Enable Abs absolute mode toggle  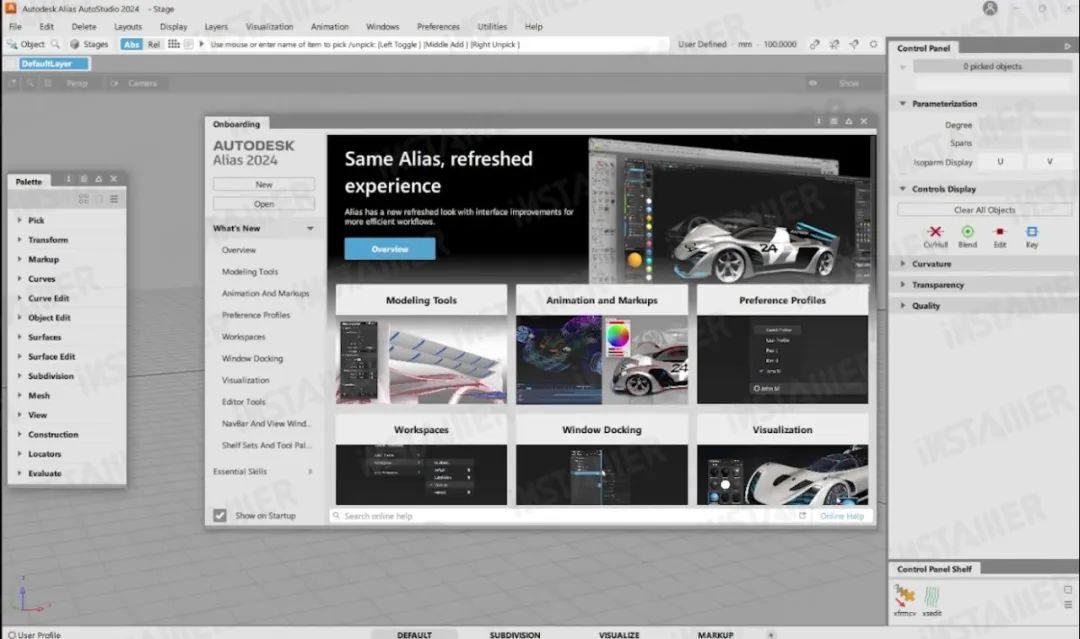tap(131, 44)
